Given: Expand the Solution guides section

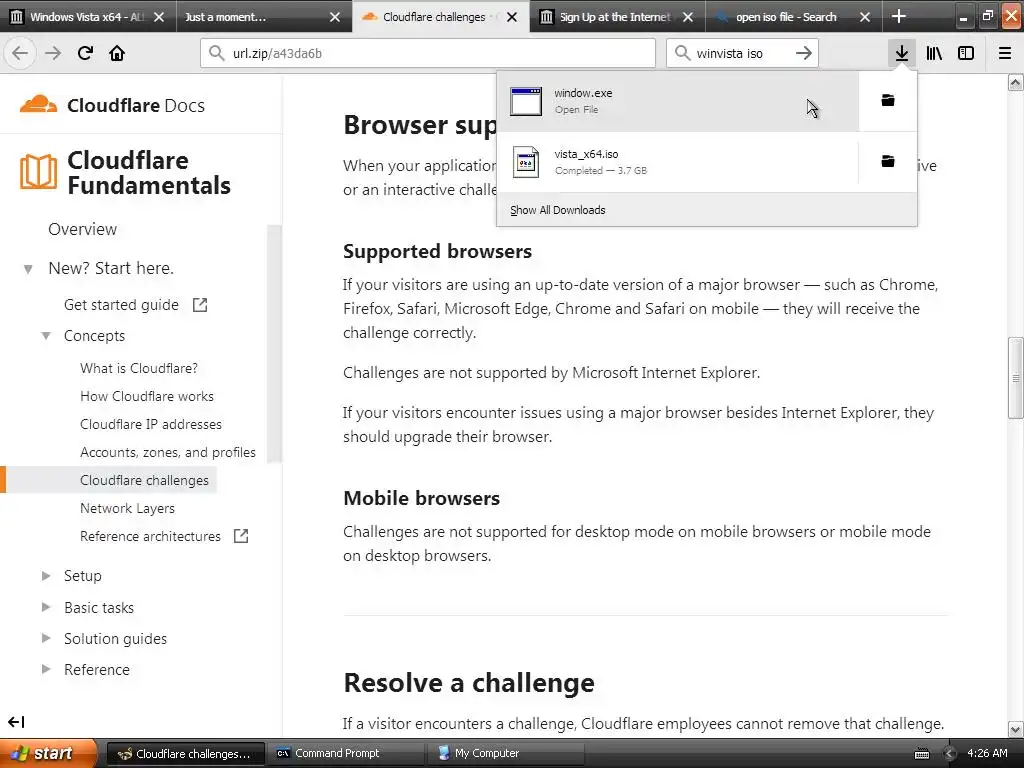Looking at the screenshot, I should tap(46, 639).
